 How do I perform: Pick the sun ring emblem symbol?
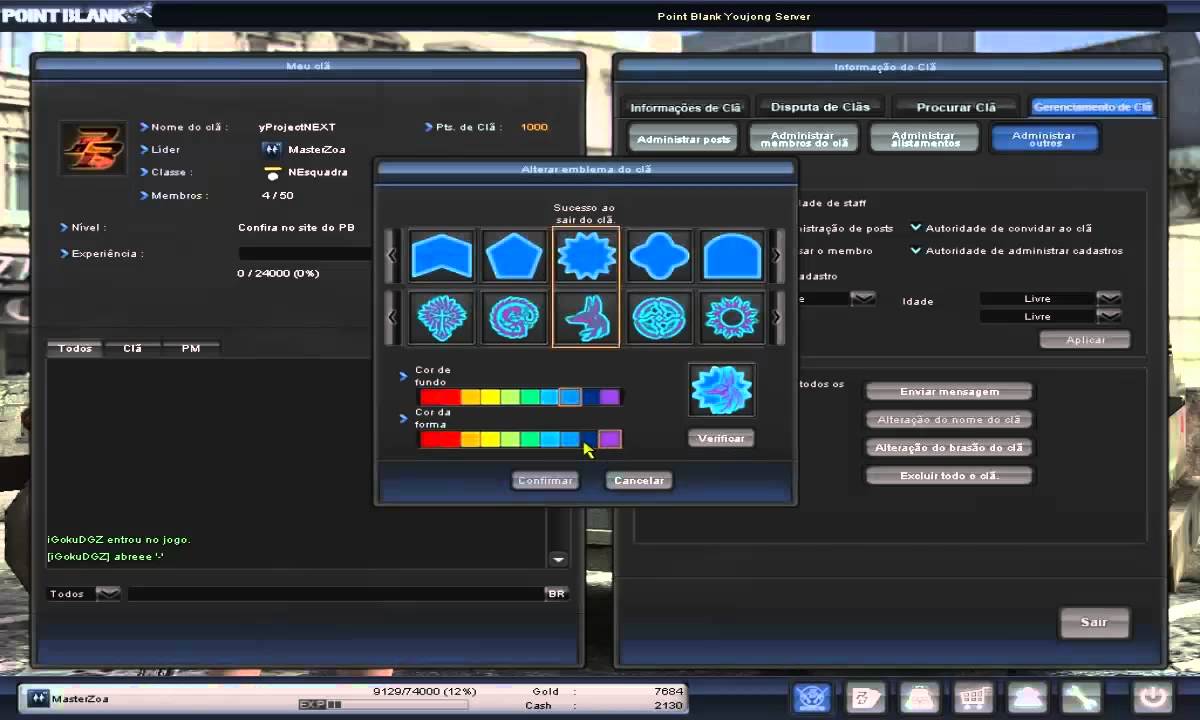733,317
